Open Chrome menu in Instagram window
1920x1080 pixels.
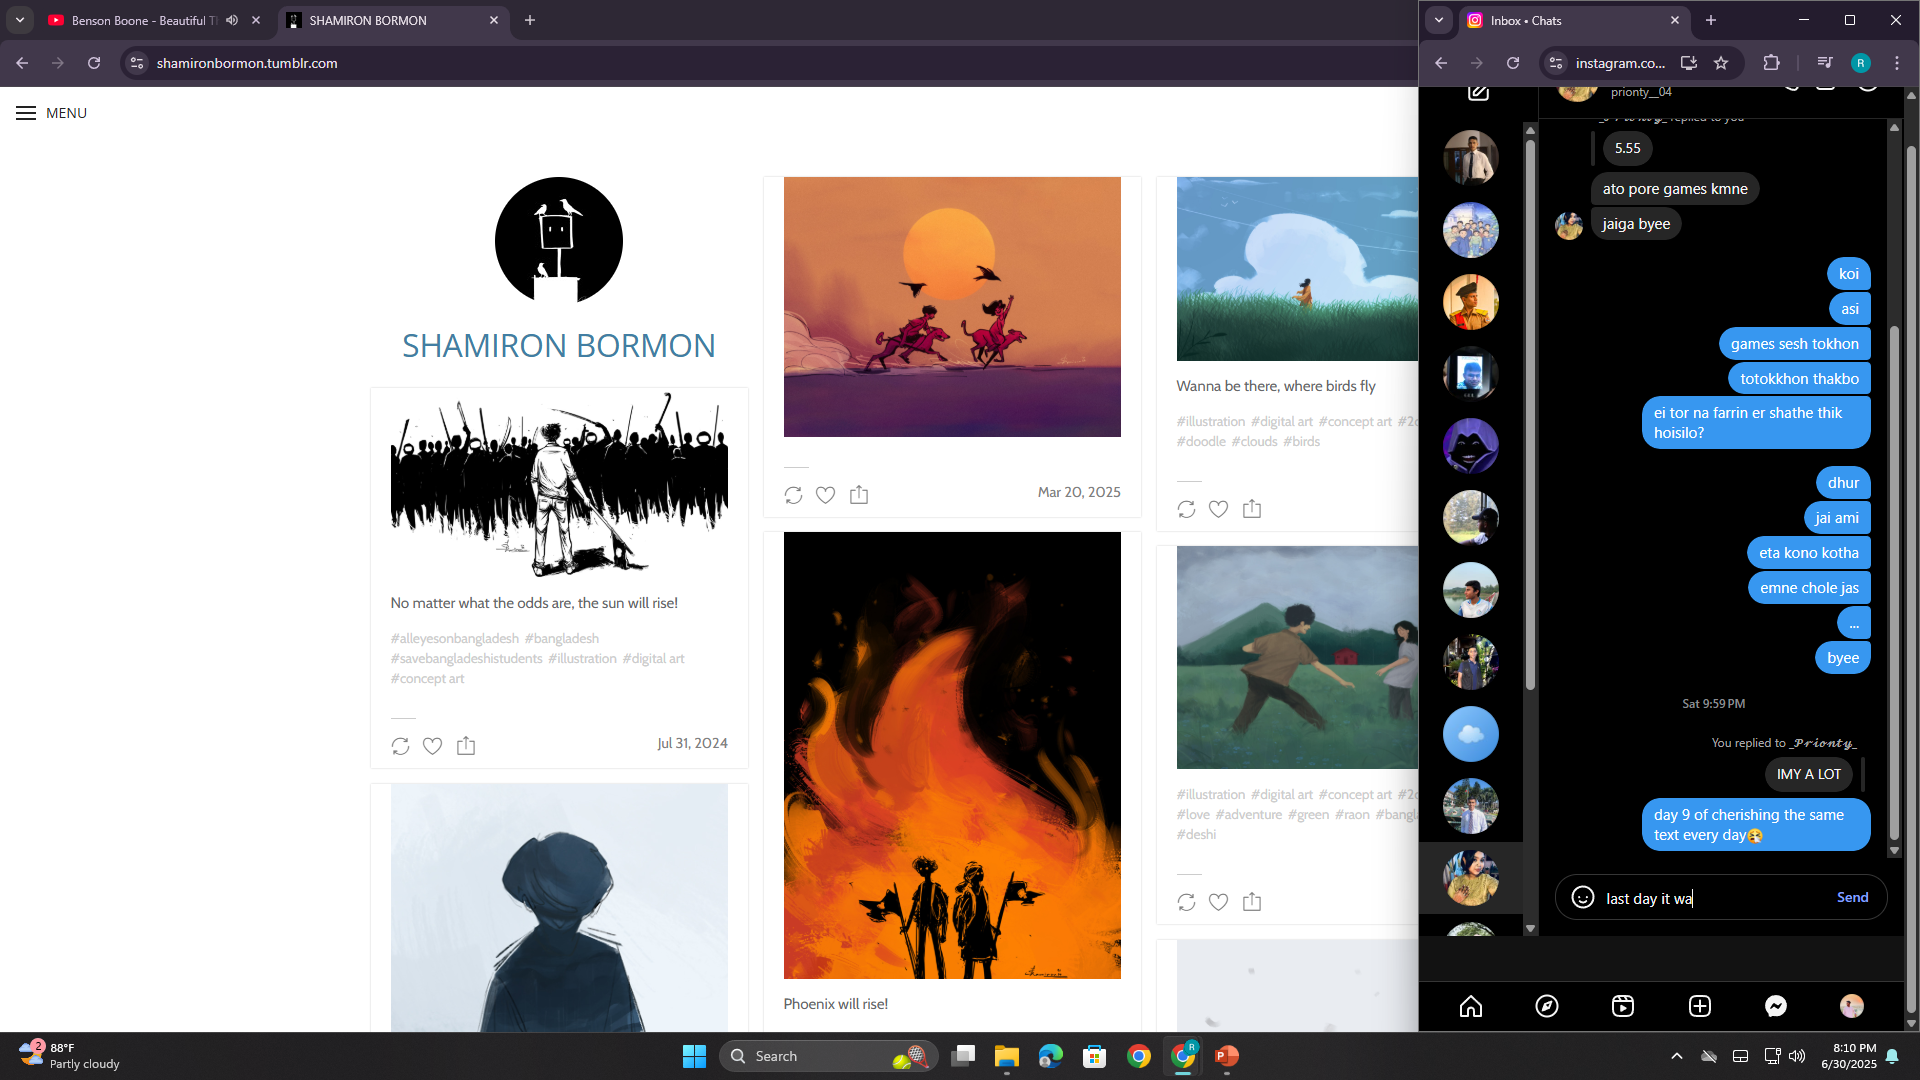point(1897,63)
